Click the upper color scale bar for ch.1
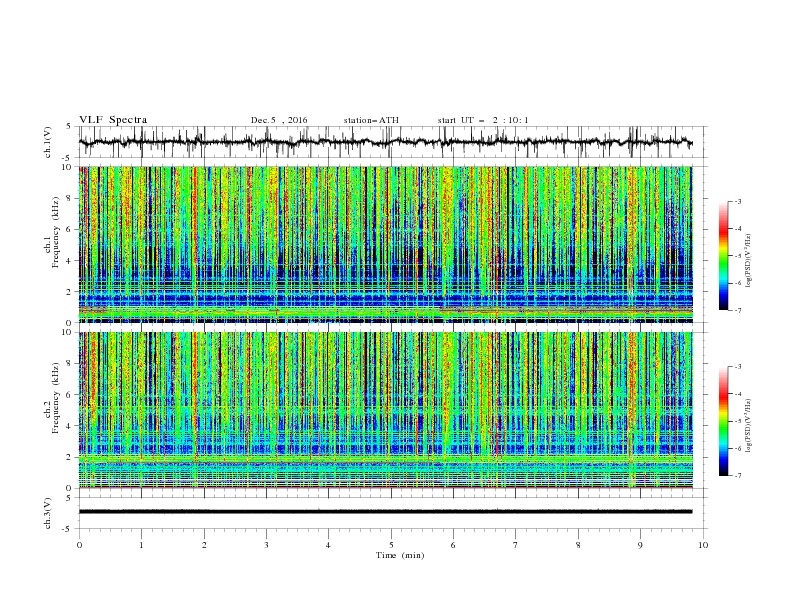This screenshot has height=612, width=792. [x=724, y=256]
